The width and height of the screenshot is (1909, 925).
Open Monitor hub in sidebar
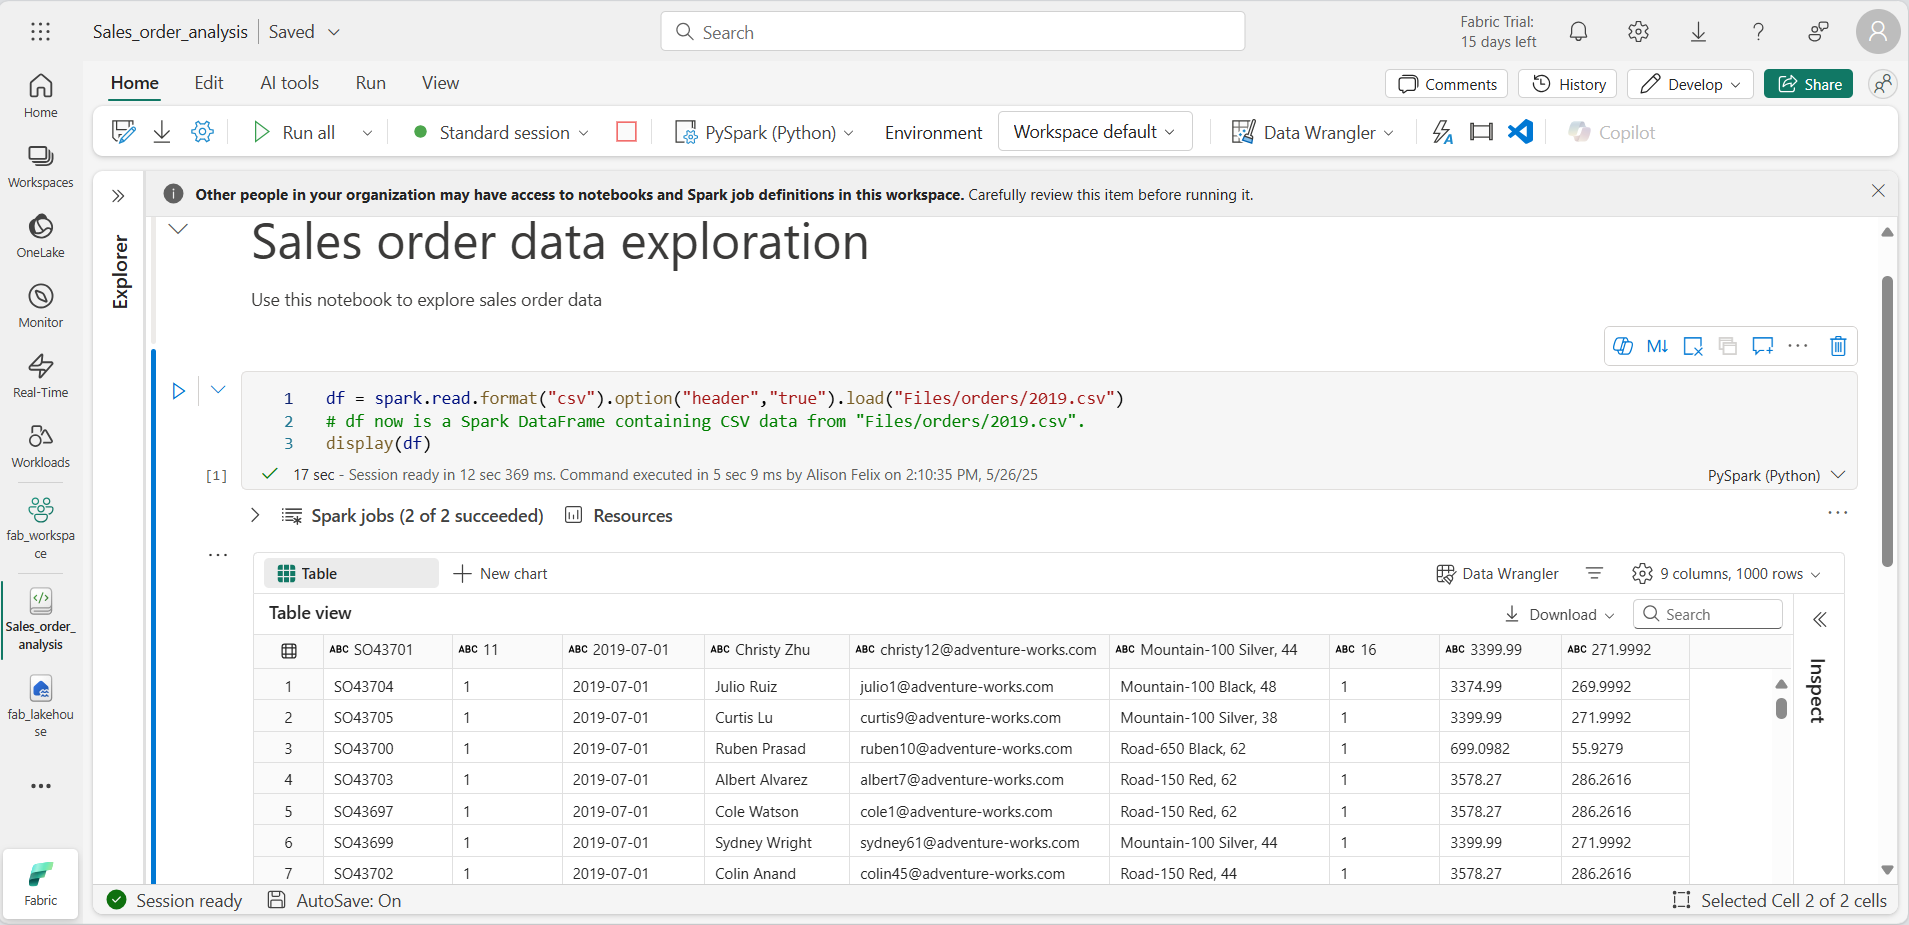point(40,306)
